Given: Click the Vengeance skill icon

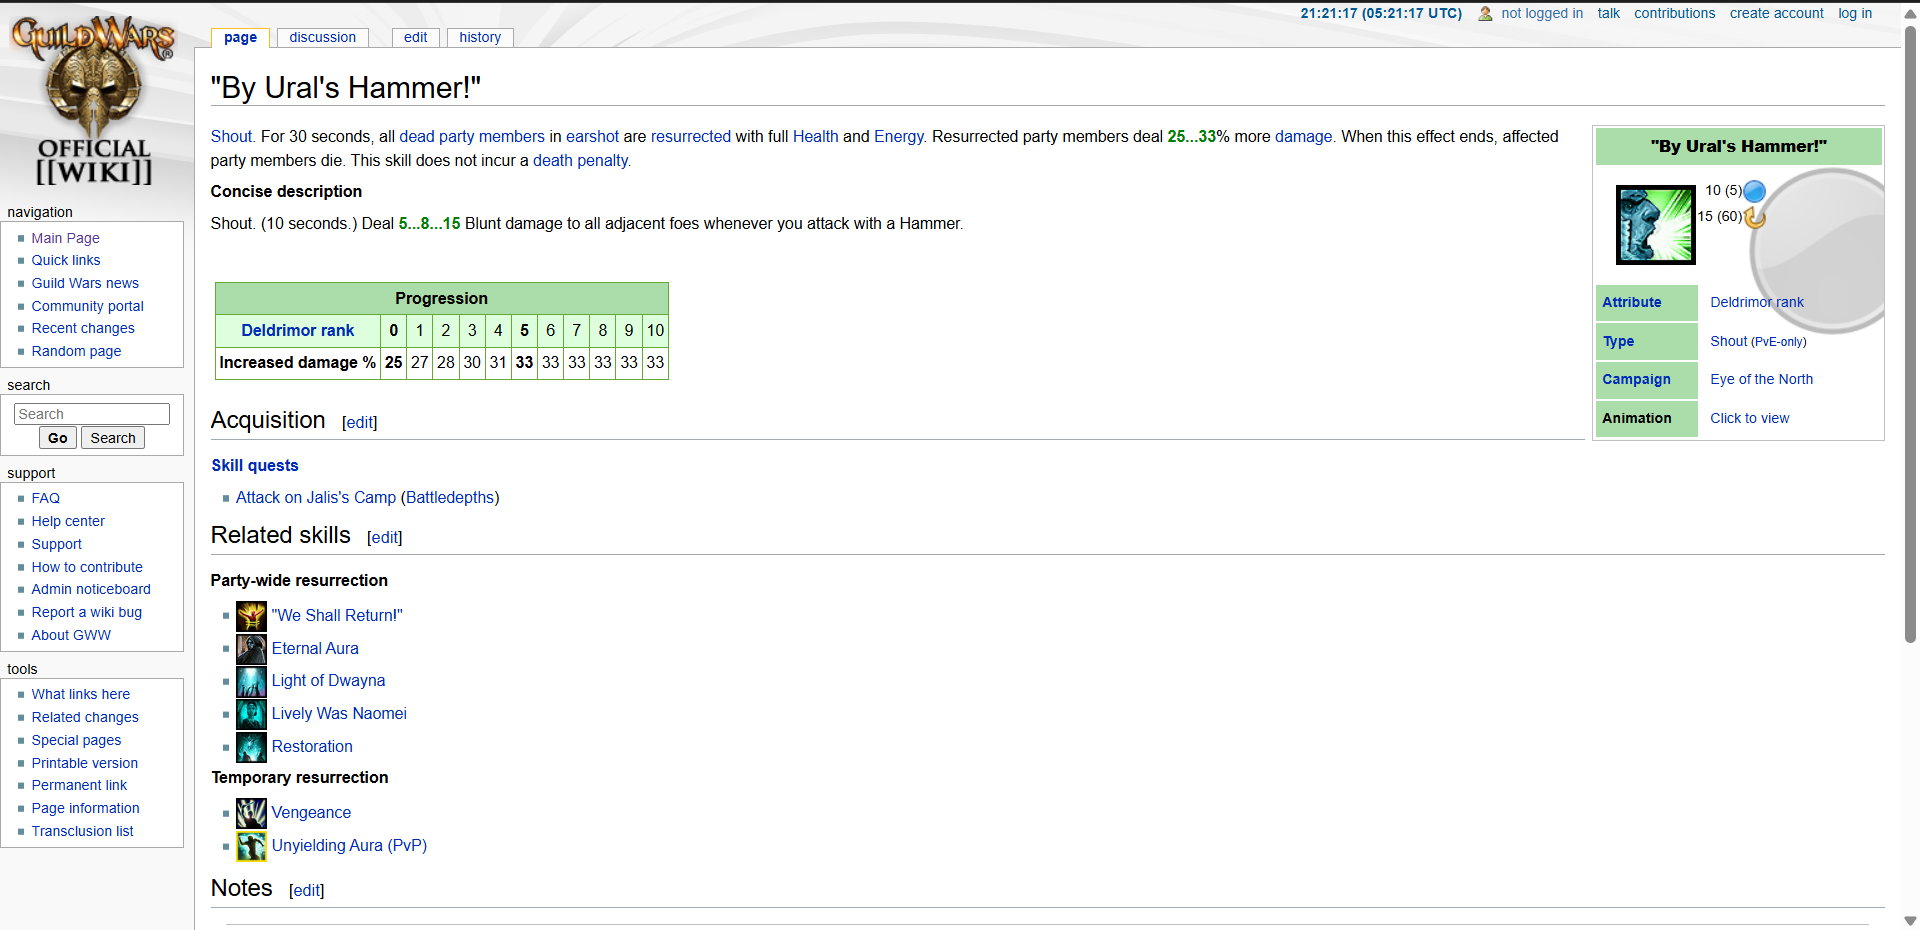Looking at the screenshot, I should point(251,813).
